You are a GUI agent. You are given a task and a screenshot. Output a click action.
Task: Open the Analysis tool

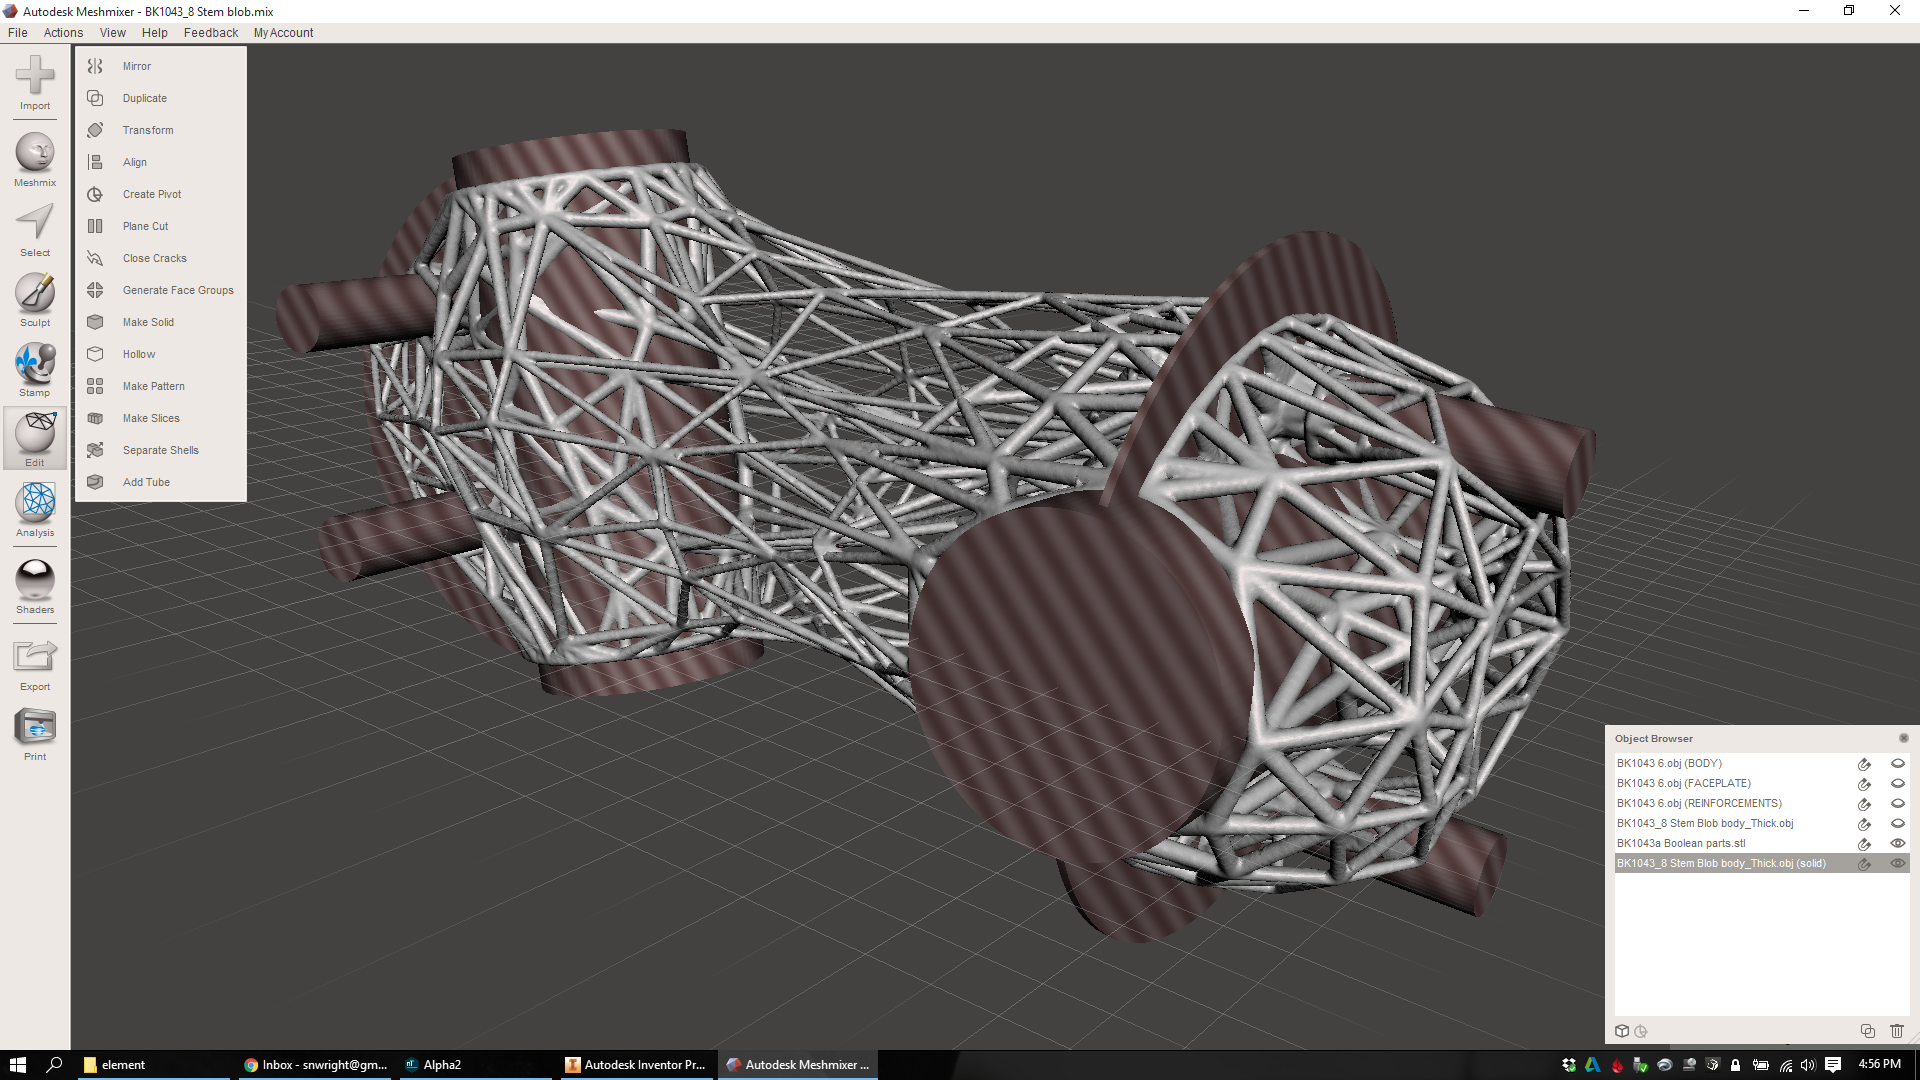pyautogui.click(x=35, y=503)
